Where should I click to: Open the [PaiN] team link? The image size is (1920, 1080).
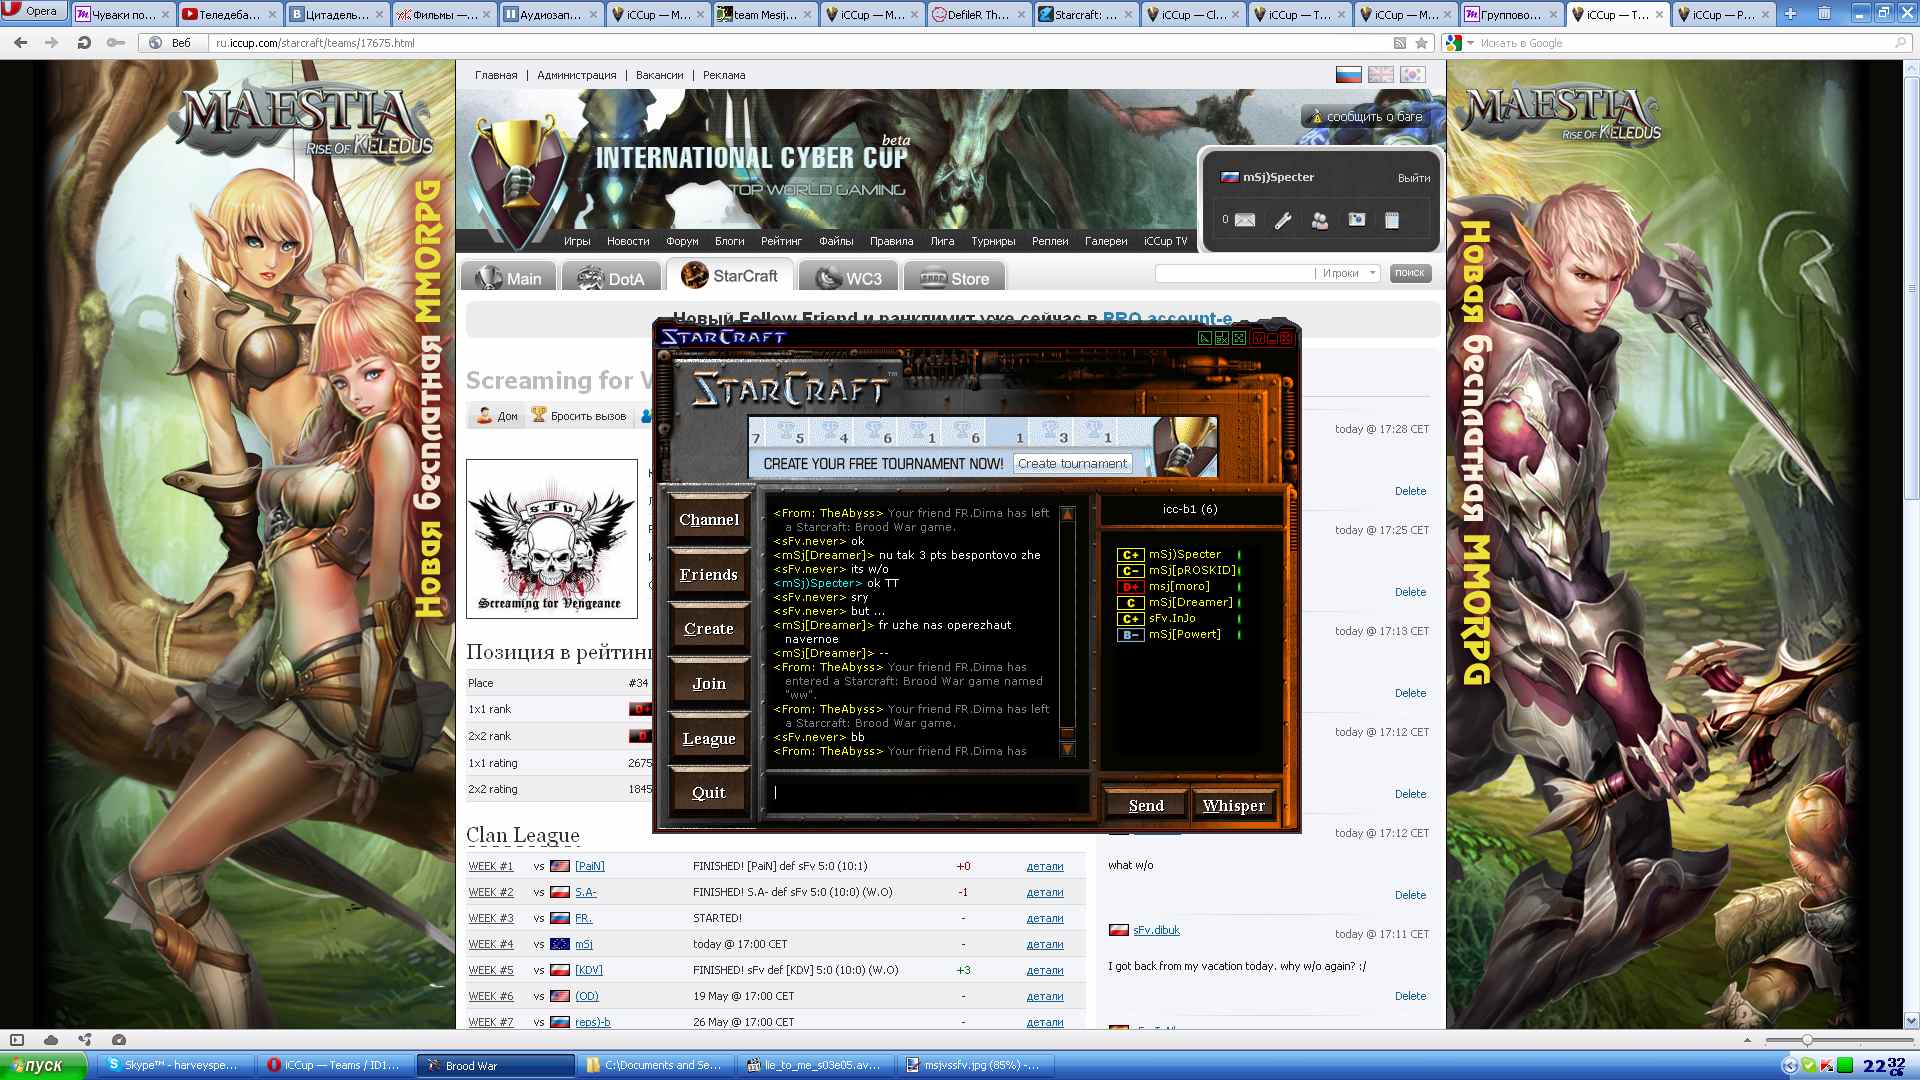(590, 866)
